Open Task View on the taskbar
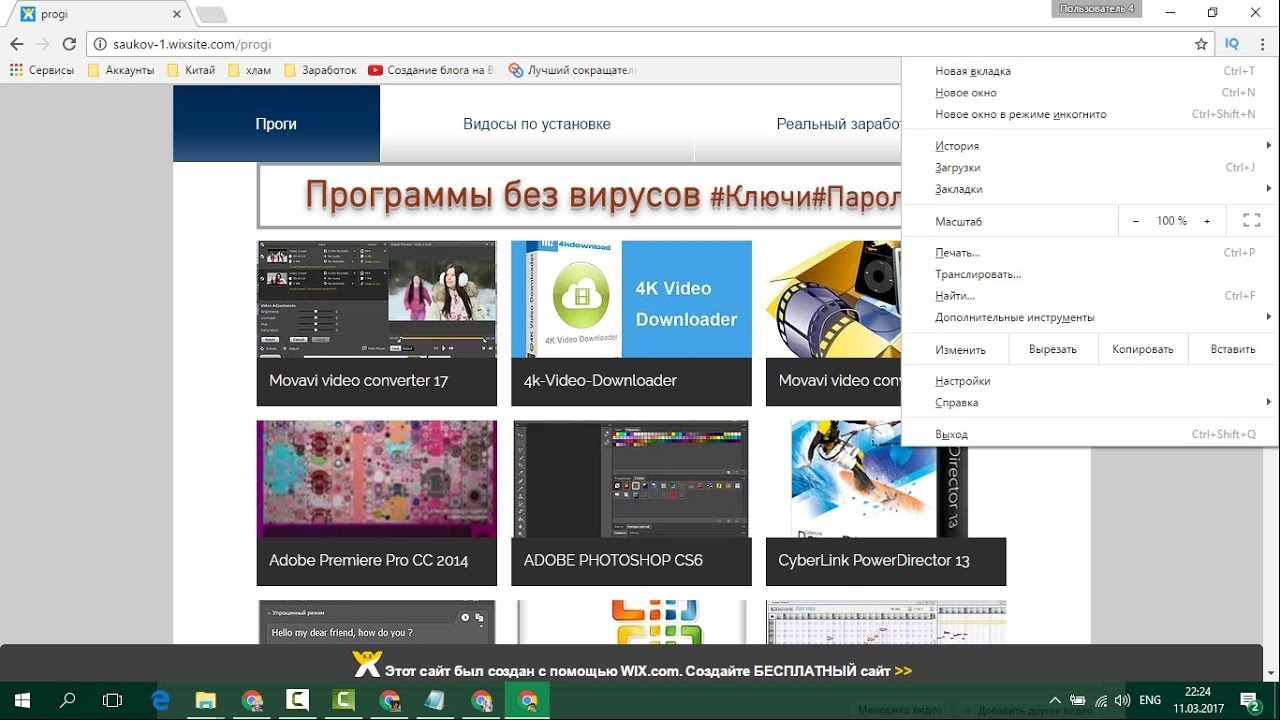 [113, 700]
